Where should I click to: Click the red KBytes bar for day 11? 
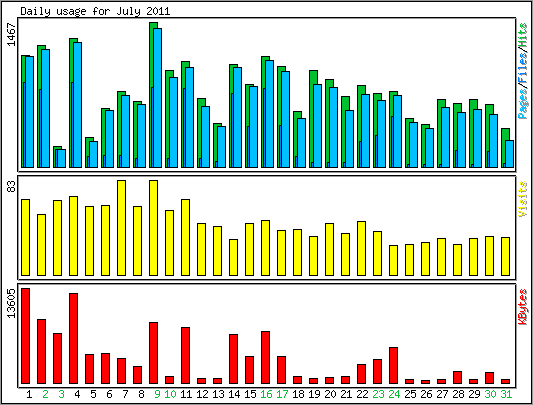point(185,356)
